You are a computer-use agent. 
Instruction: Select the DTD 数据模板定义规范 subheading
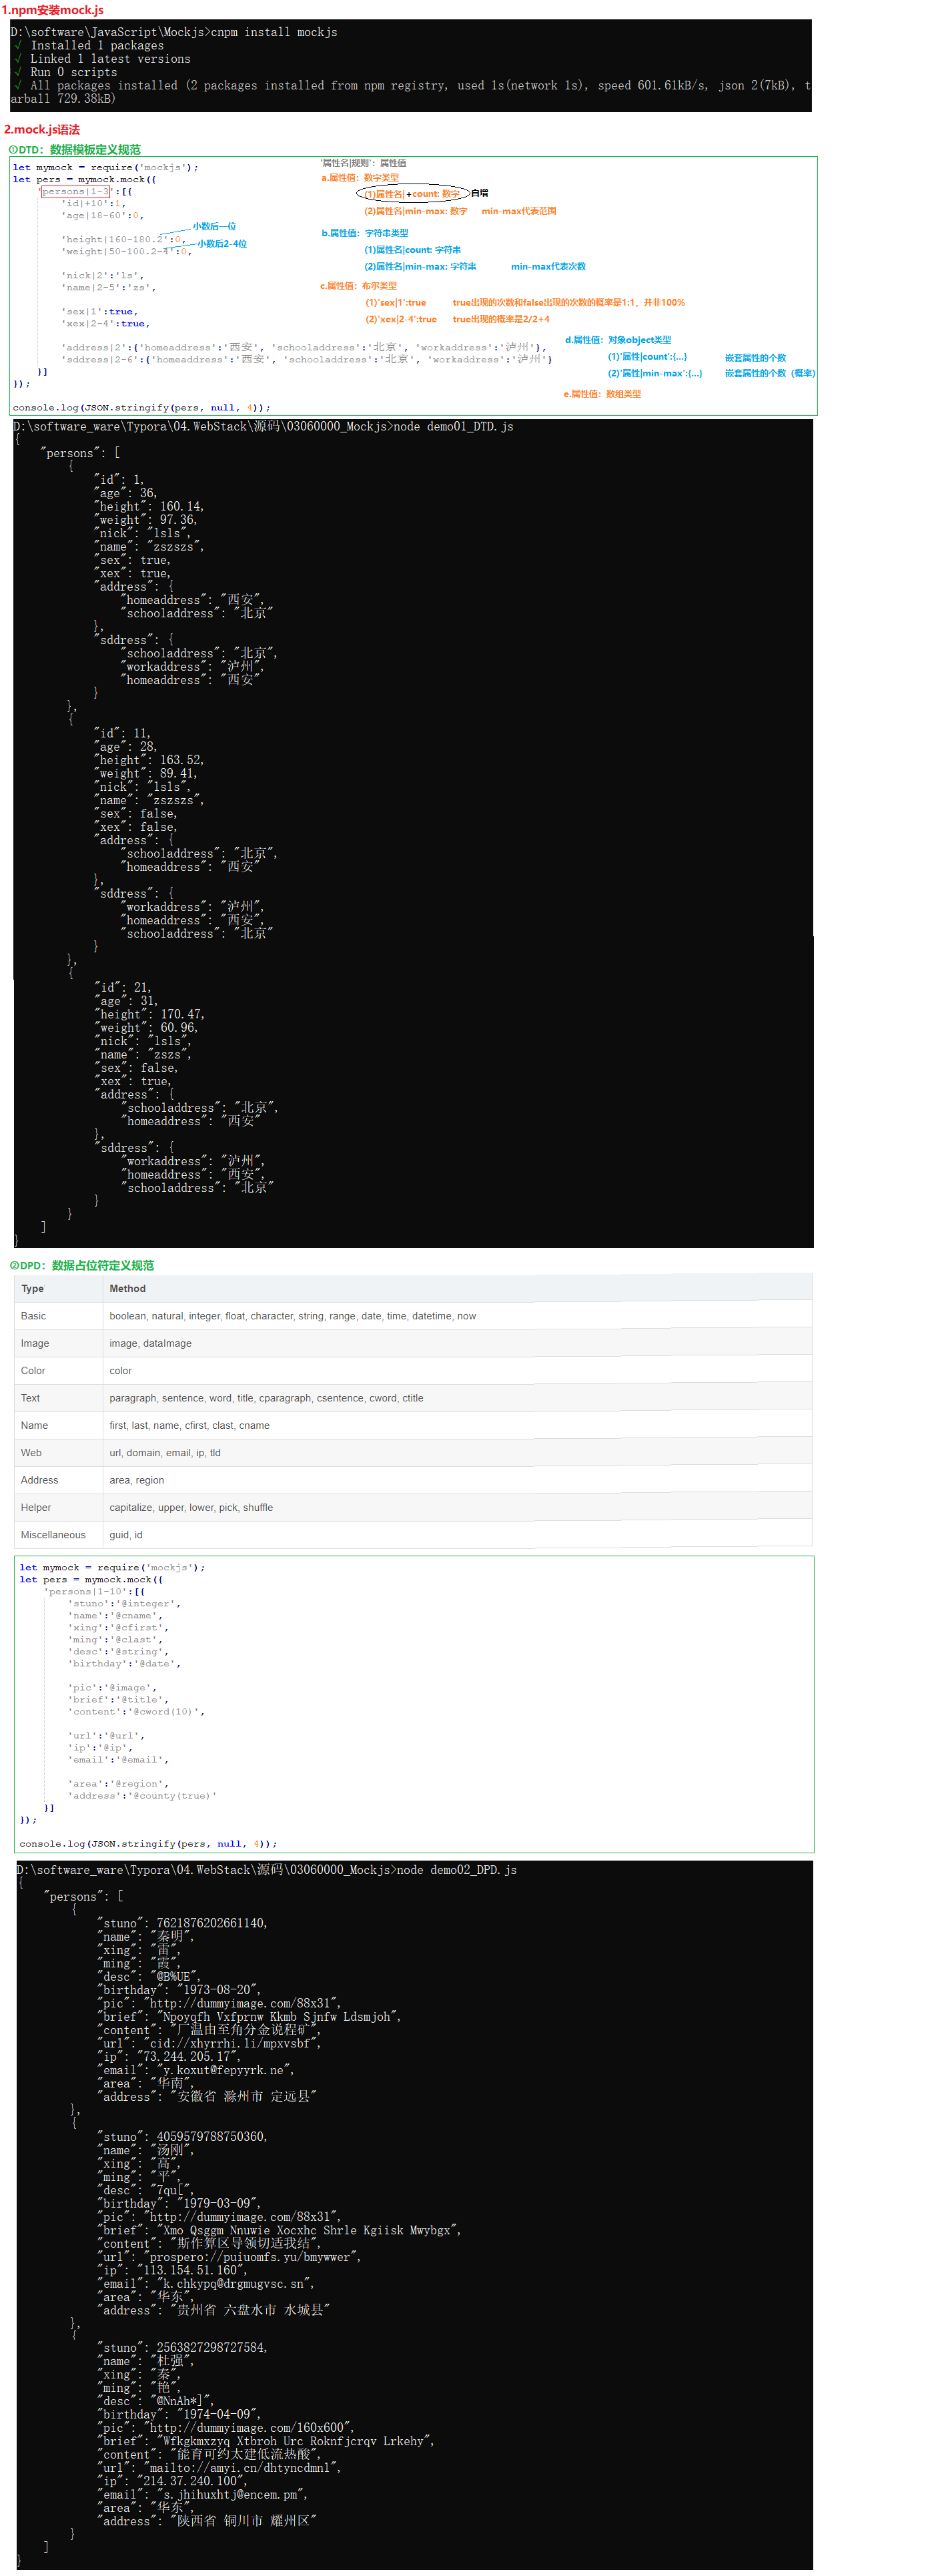tap(75, 150)
